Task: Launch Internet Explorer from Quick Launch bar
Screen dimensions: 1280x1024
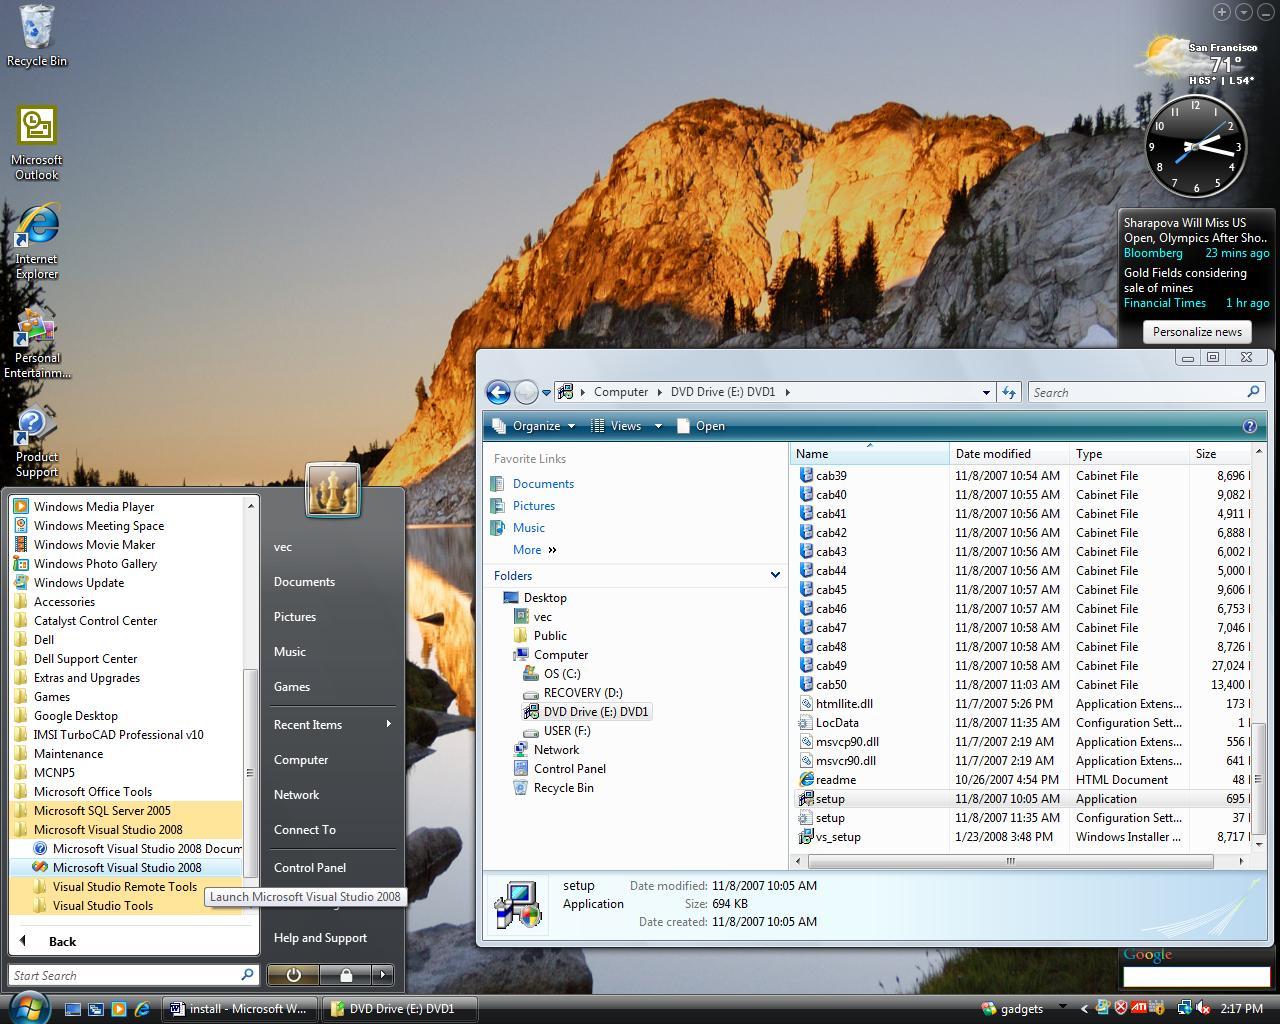Action: pyautogui.click(x=142, y=1009)
